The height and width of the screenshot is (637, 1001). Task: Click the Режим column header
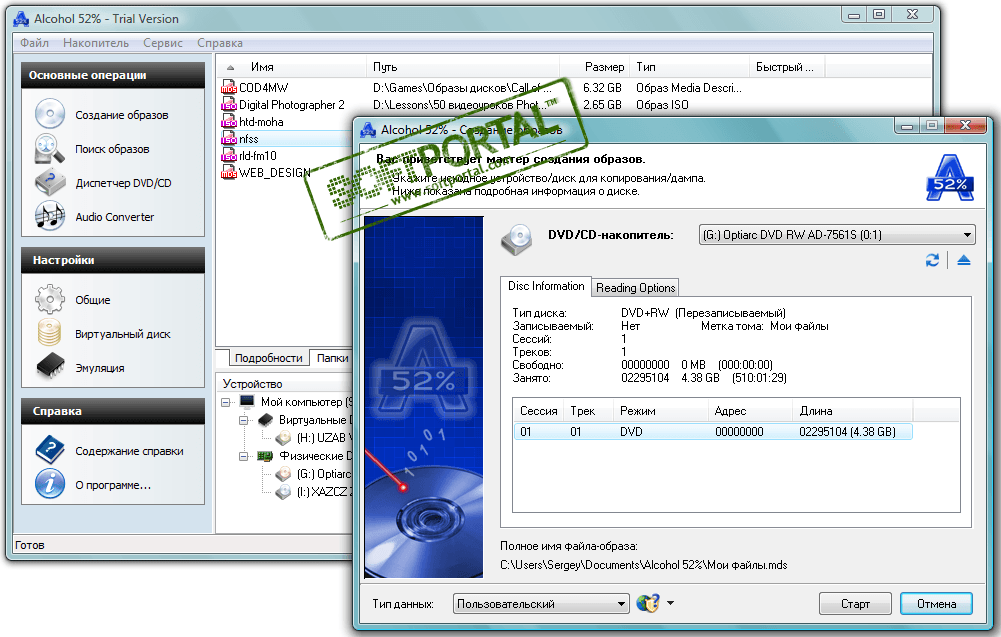[661, 411]
